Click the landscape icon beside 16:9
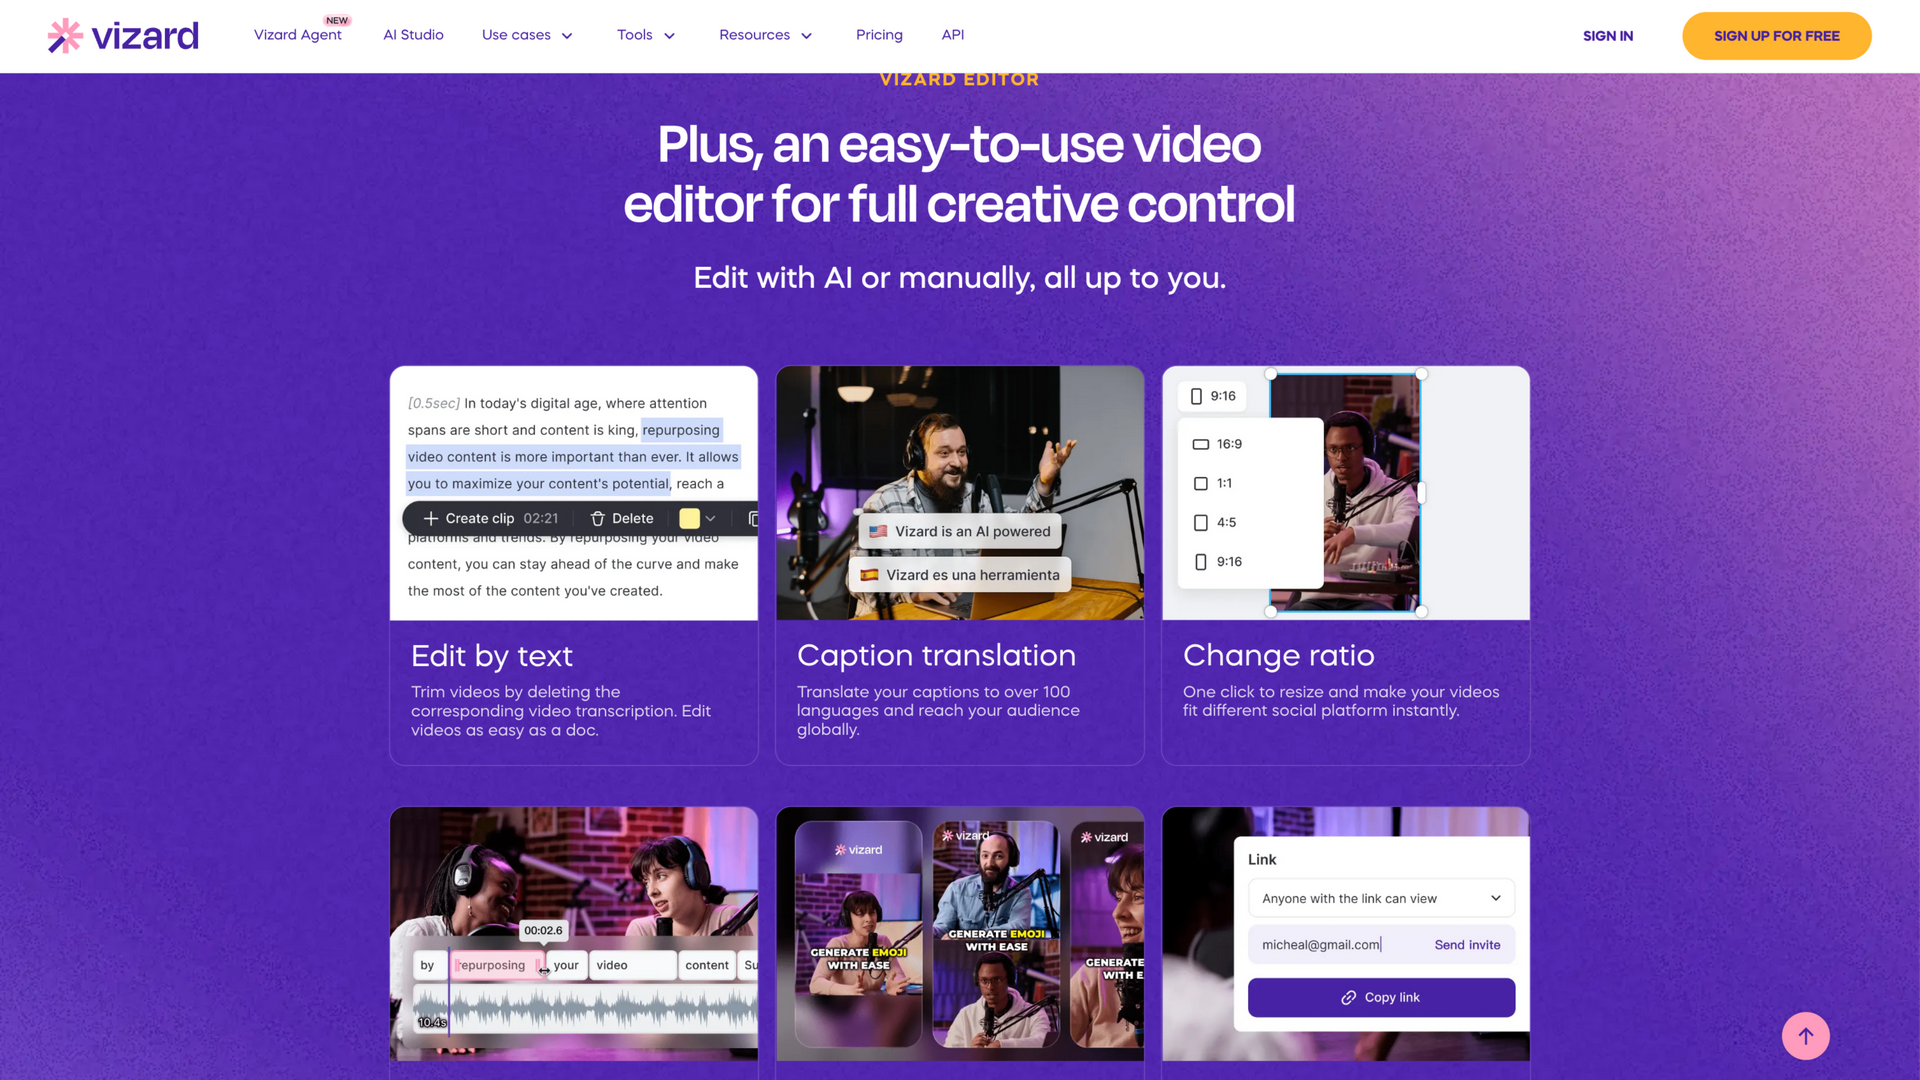Image resolution: width=1920 pixels, height=1080 pixels. tap(1201, 444)
